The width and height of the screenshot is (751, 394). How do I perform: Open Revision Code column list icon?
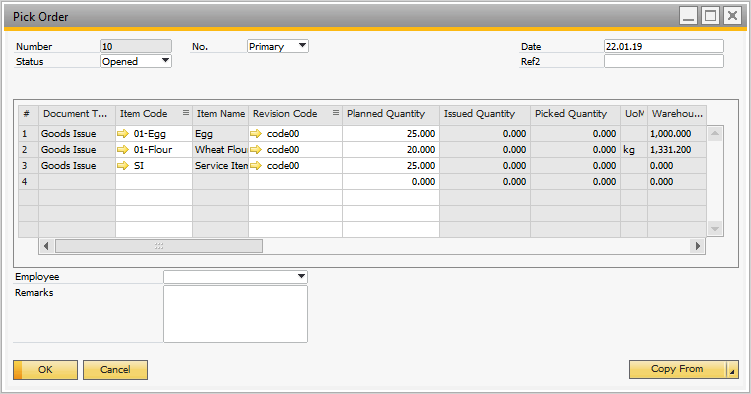point(336,113)
